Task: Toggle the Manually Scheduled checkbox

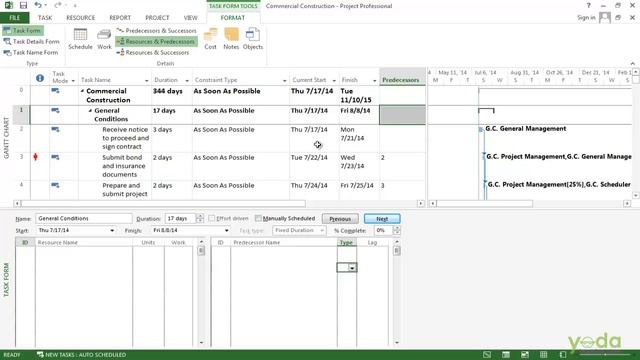Action: [x=258, y=218]
